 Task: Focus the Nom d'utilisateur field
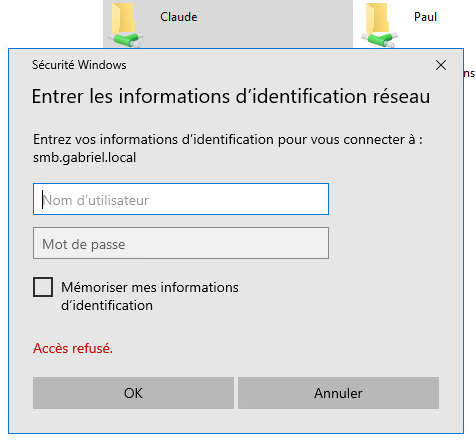[181, 199]
